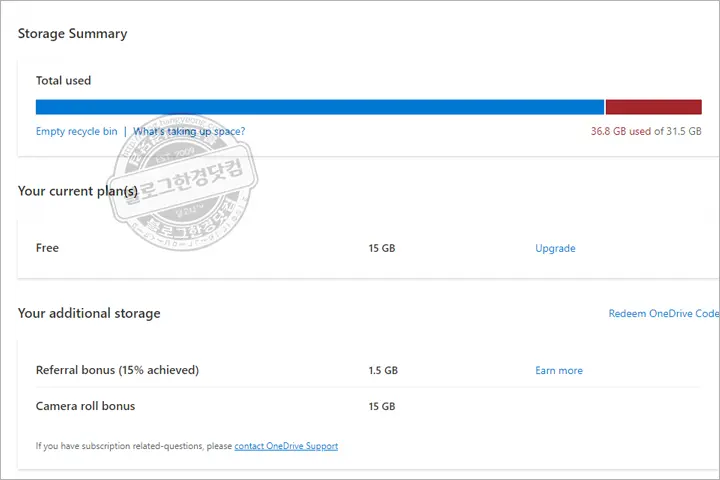Click Referral bonus (15% achieved) label
The image size is (720, 480).
coord(117,370)
